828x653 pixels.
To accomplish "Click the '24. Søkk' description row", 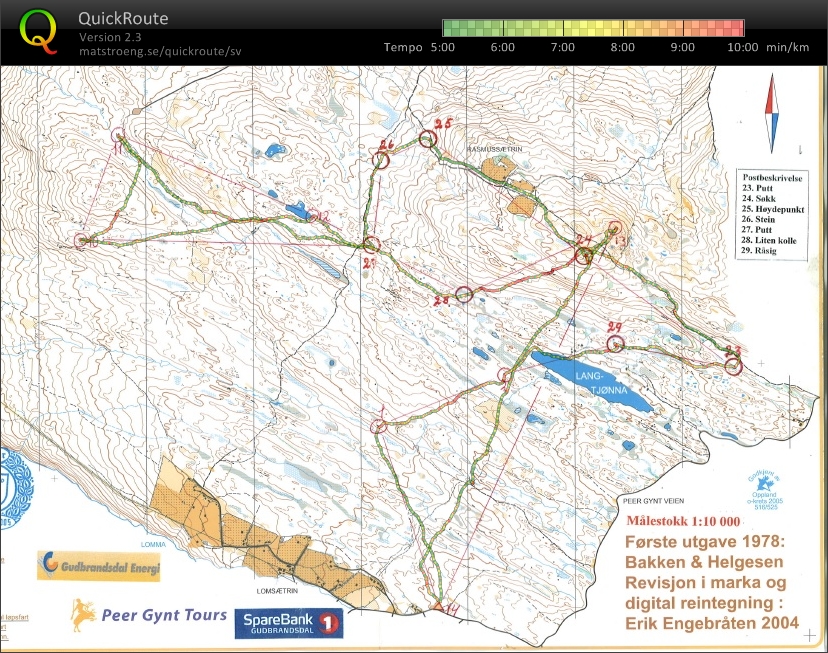I will (x=759, y=198).
